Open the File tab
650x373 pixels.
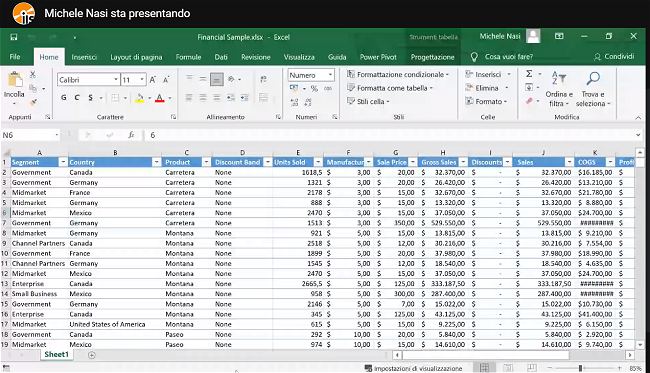pos(15,57)
